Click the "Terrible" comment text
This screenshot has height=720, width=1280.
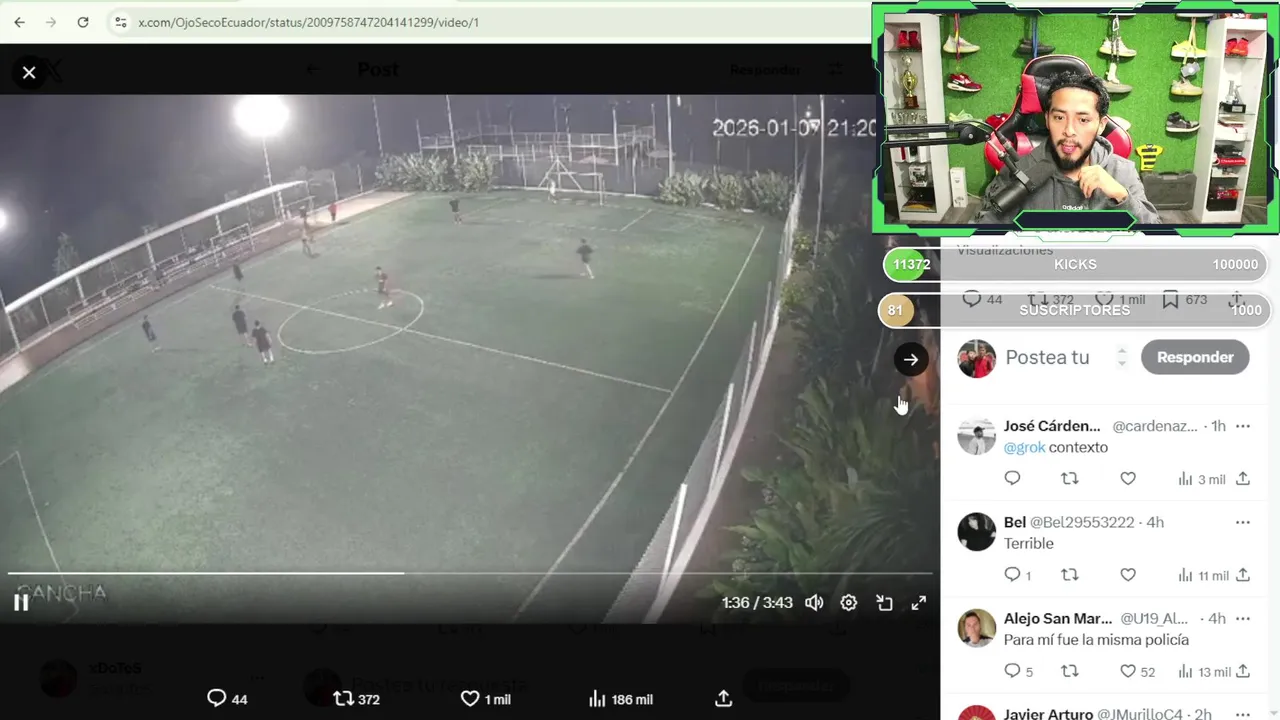click(x=1029, y=543)
